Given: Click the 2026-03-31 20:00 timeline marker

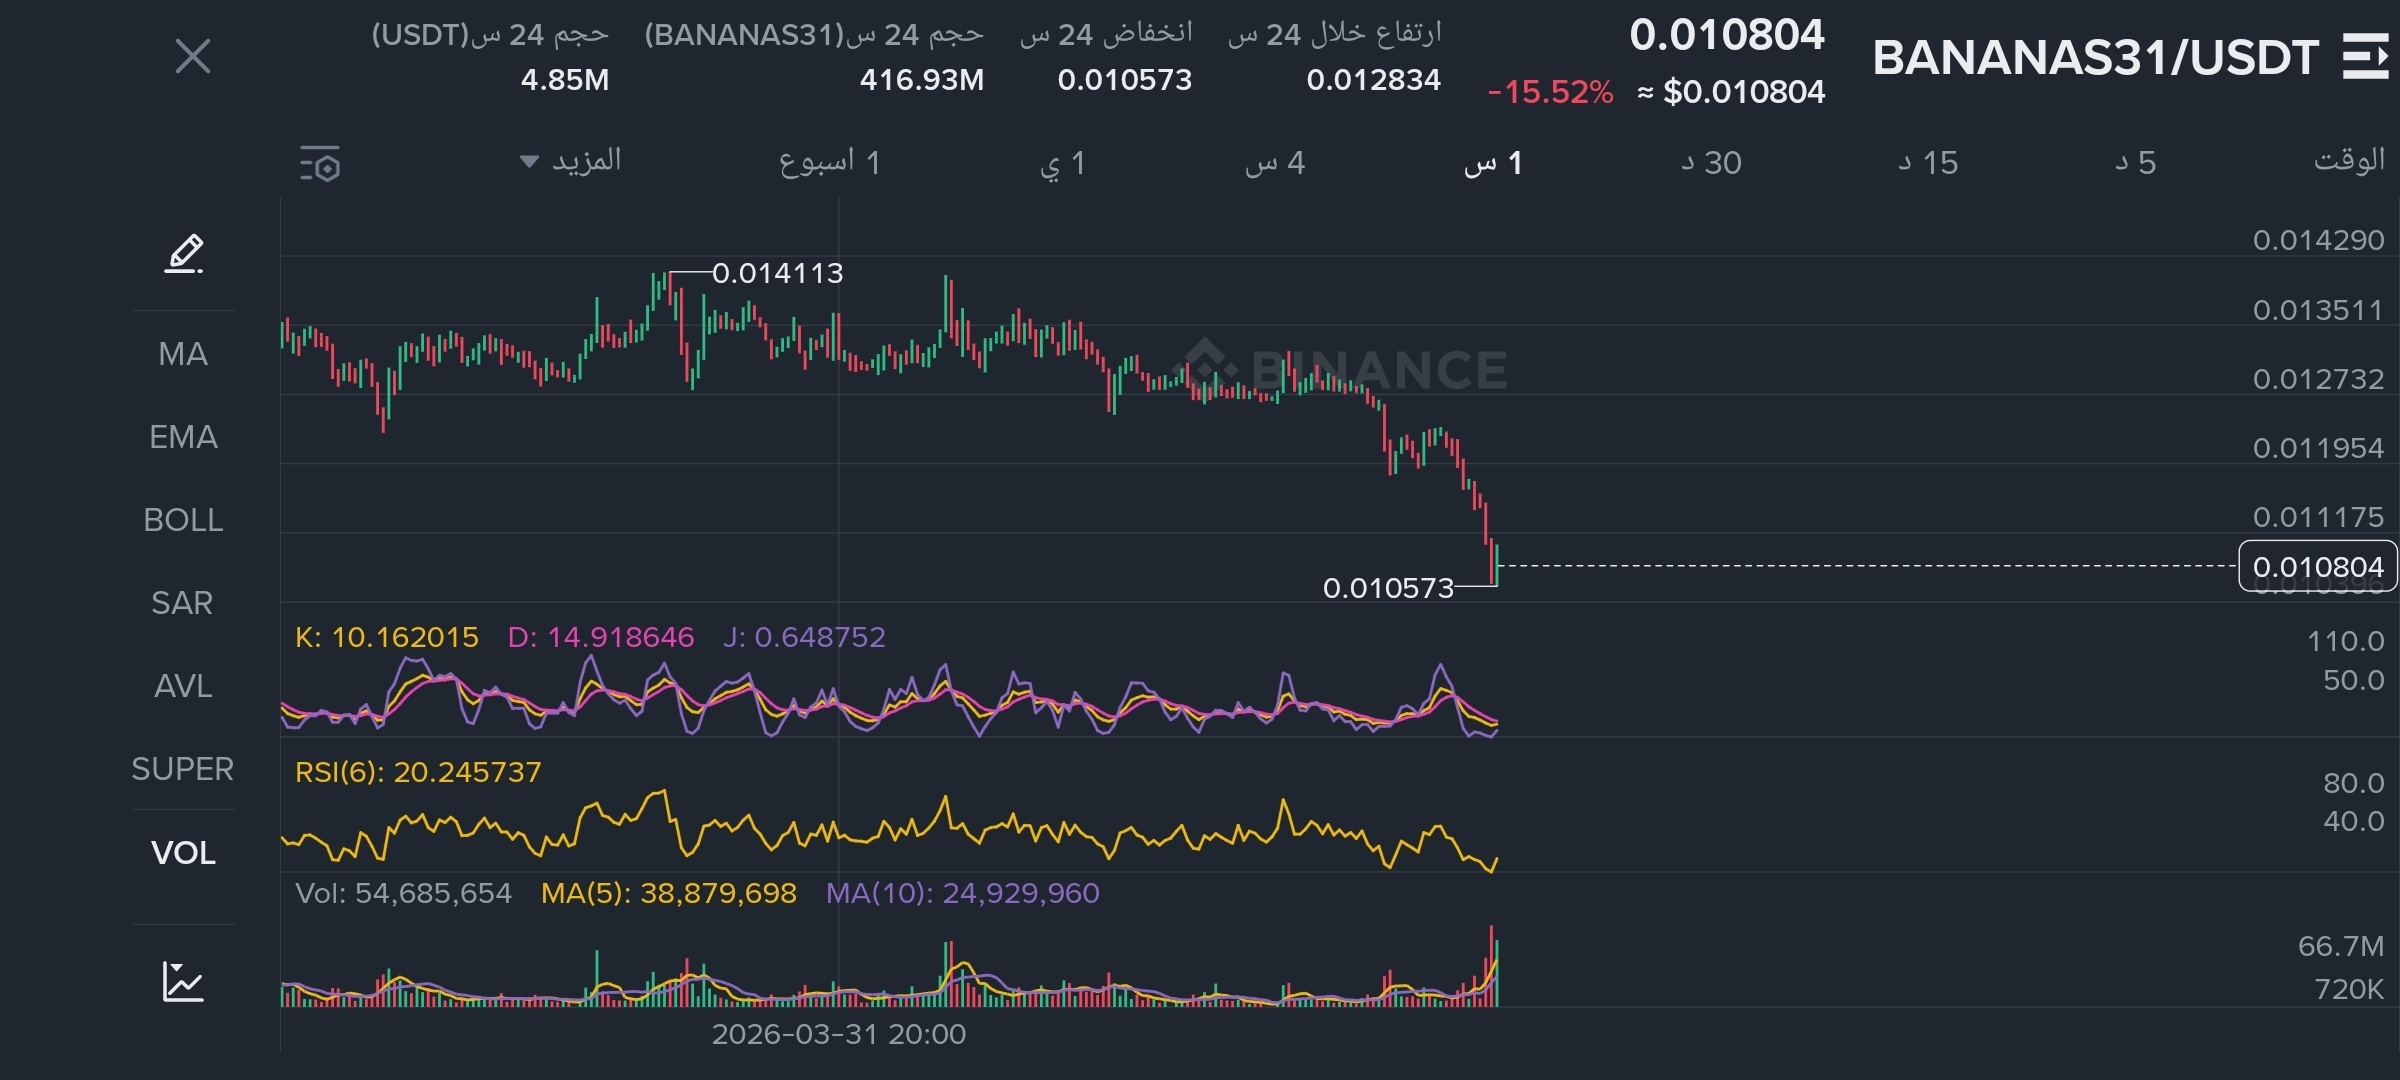Looking at the screenshot, I should coord(838,1034).
